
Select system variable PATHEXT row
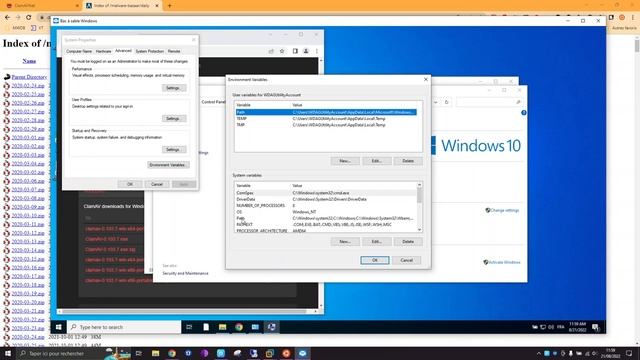tap(326, 224)
